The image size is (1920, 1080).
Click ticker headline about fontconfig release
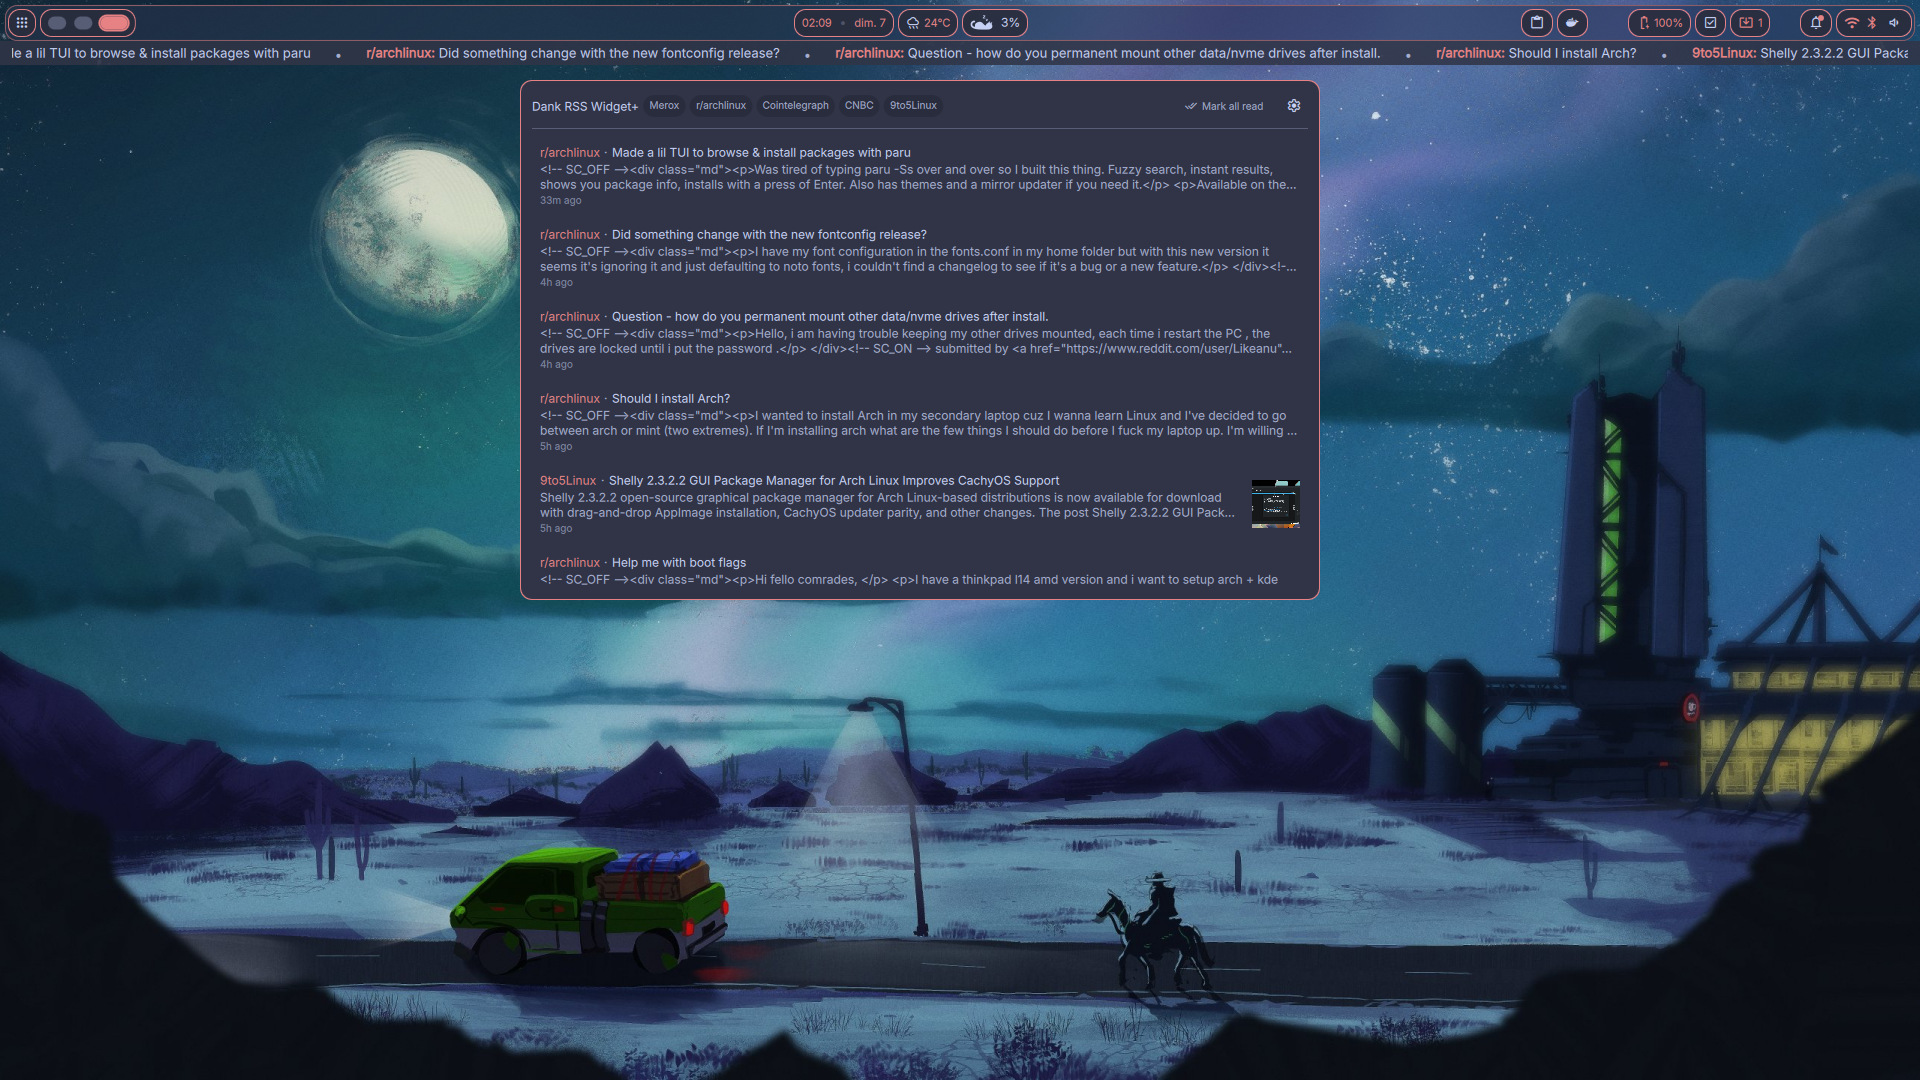point(573,53)
